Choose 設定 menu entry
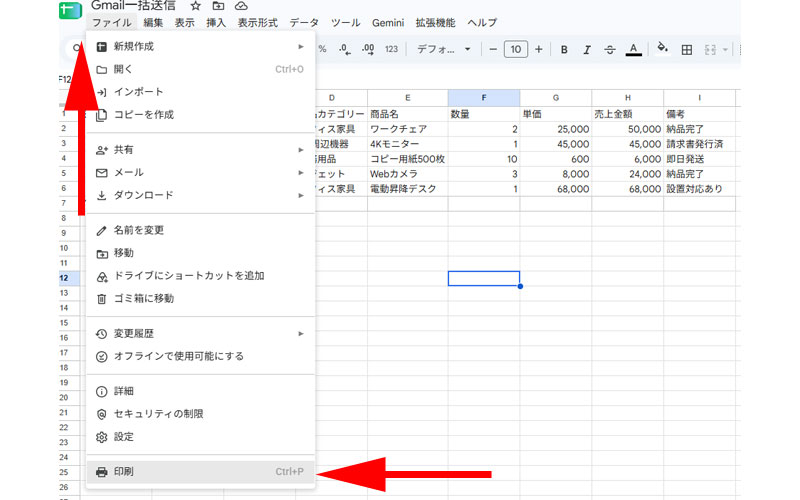800x500 pixels. coord(201,437)
